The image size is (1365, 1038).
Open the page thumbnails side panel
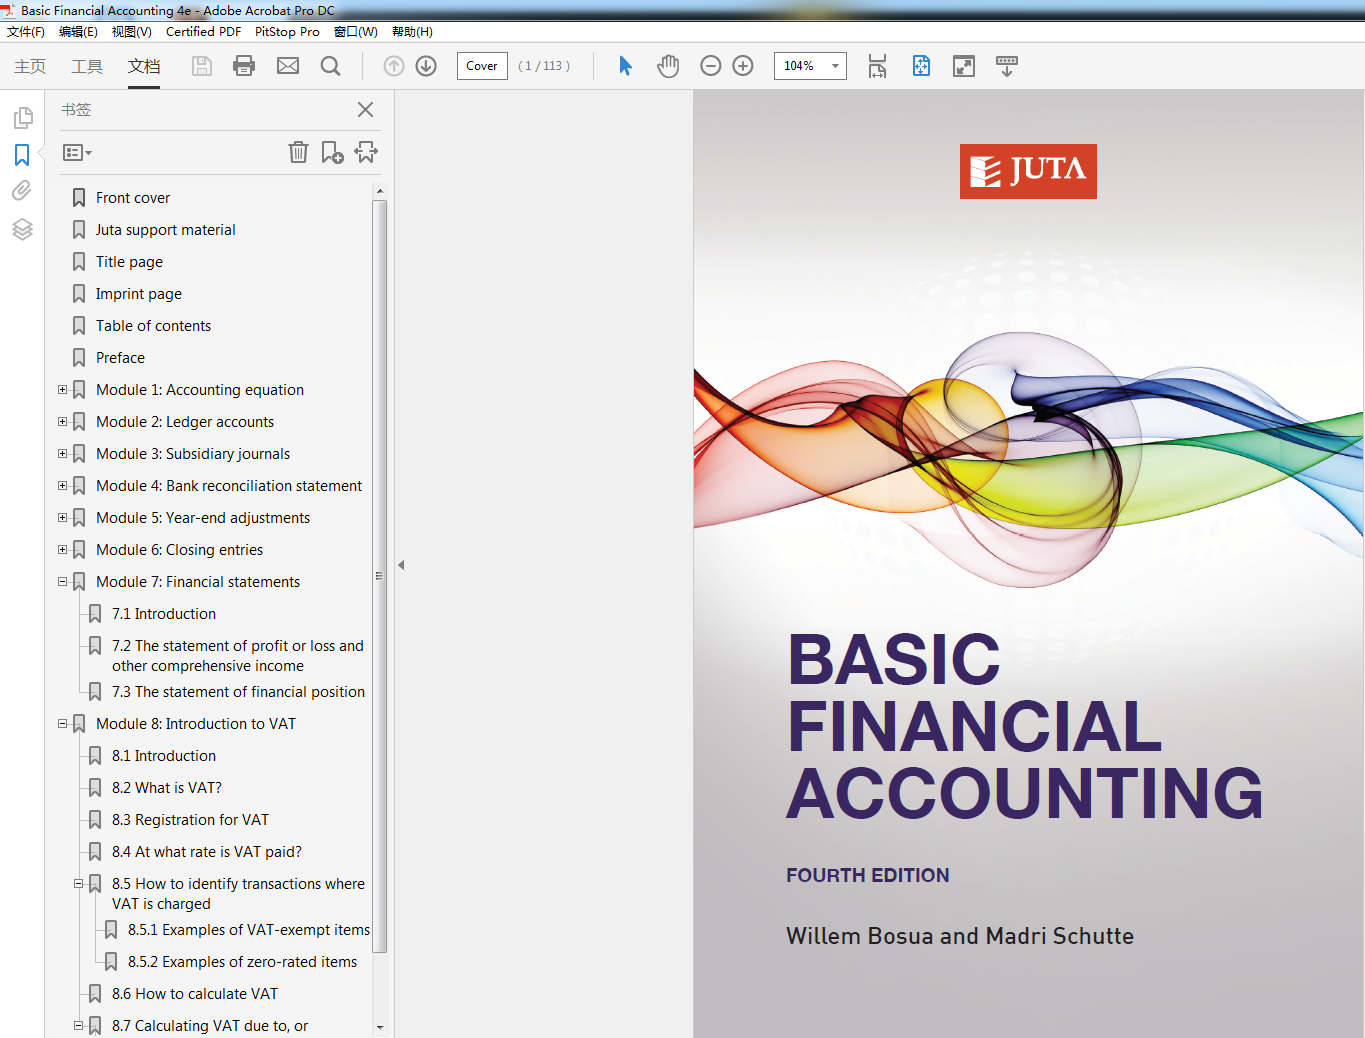point(22,118)
